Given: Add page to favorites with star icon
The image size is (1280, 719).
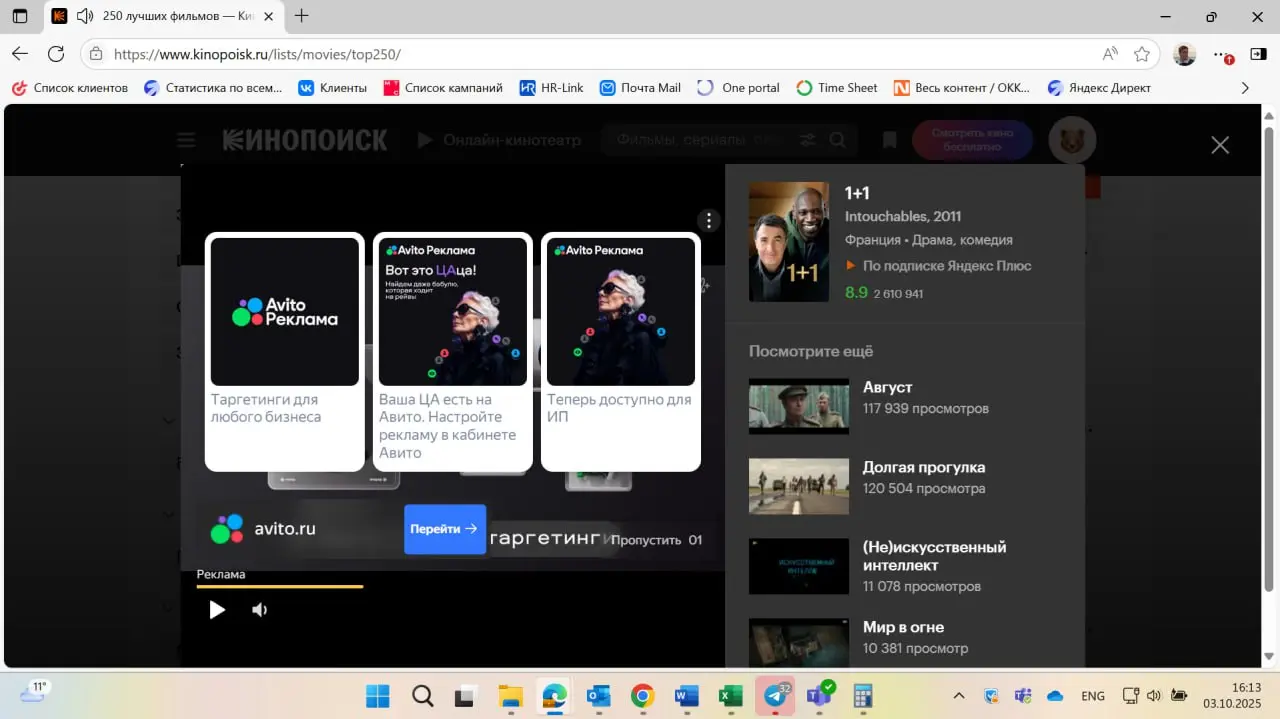Looking at the screenshot, I should pyautogui.click(x=1142, y=54).
